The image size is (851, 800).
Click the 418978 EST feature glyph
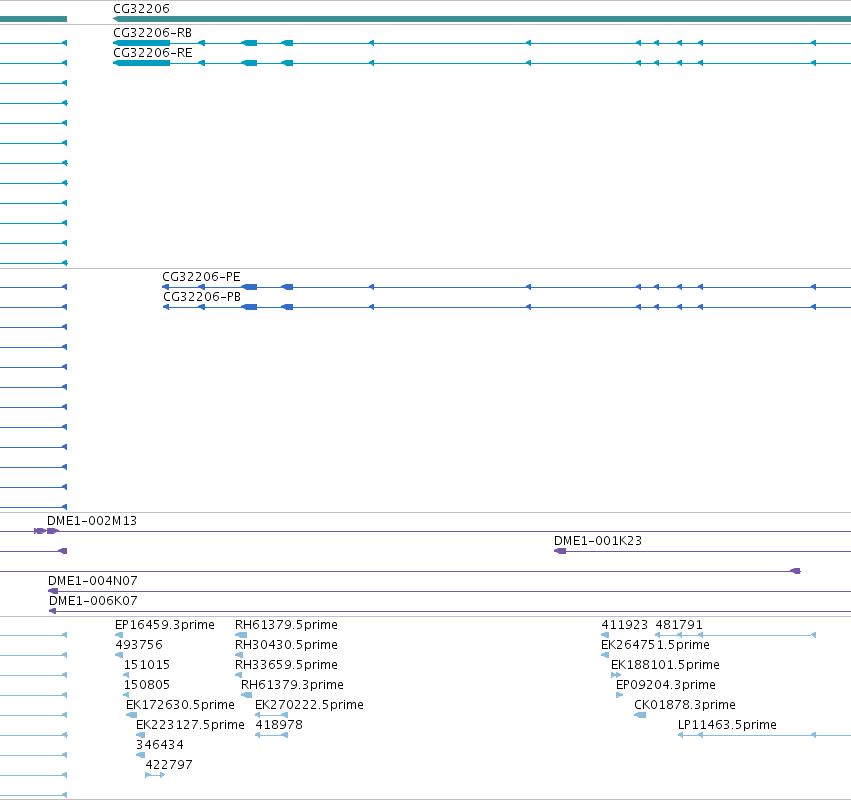[x=271, y=735]
